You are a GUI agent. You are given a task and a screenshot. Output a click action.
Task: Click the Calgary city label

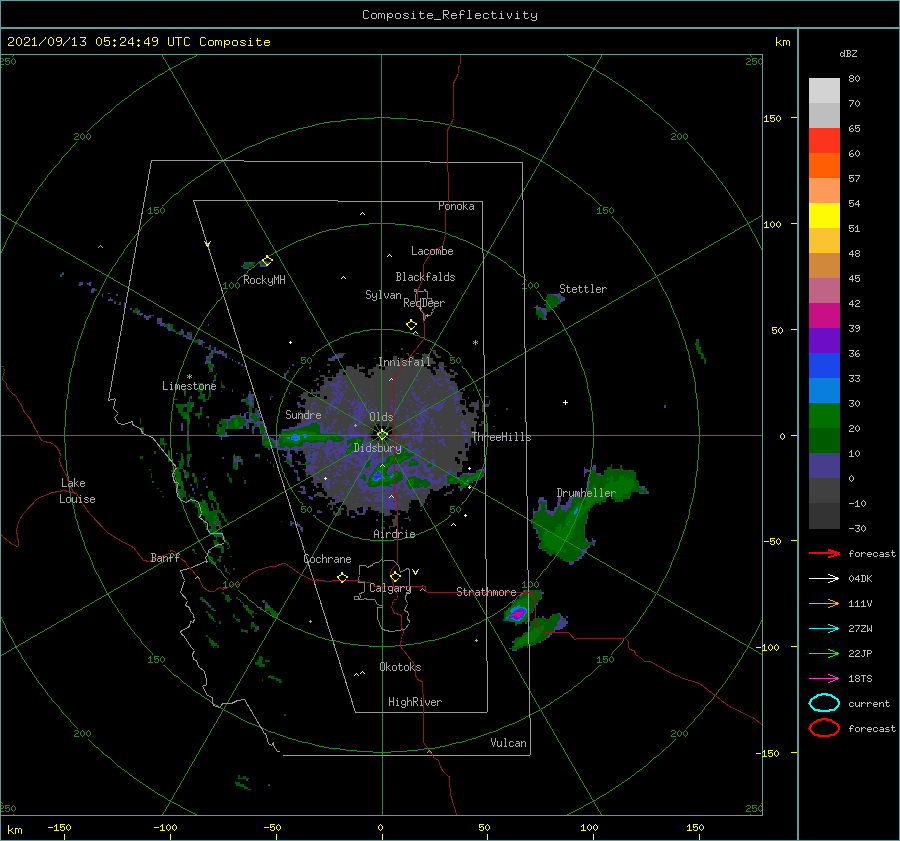(x=390, y=588)
